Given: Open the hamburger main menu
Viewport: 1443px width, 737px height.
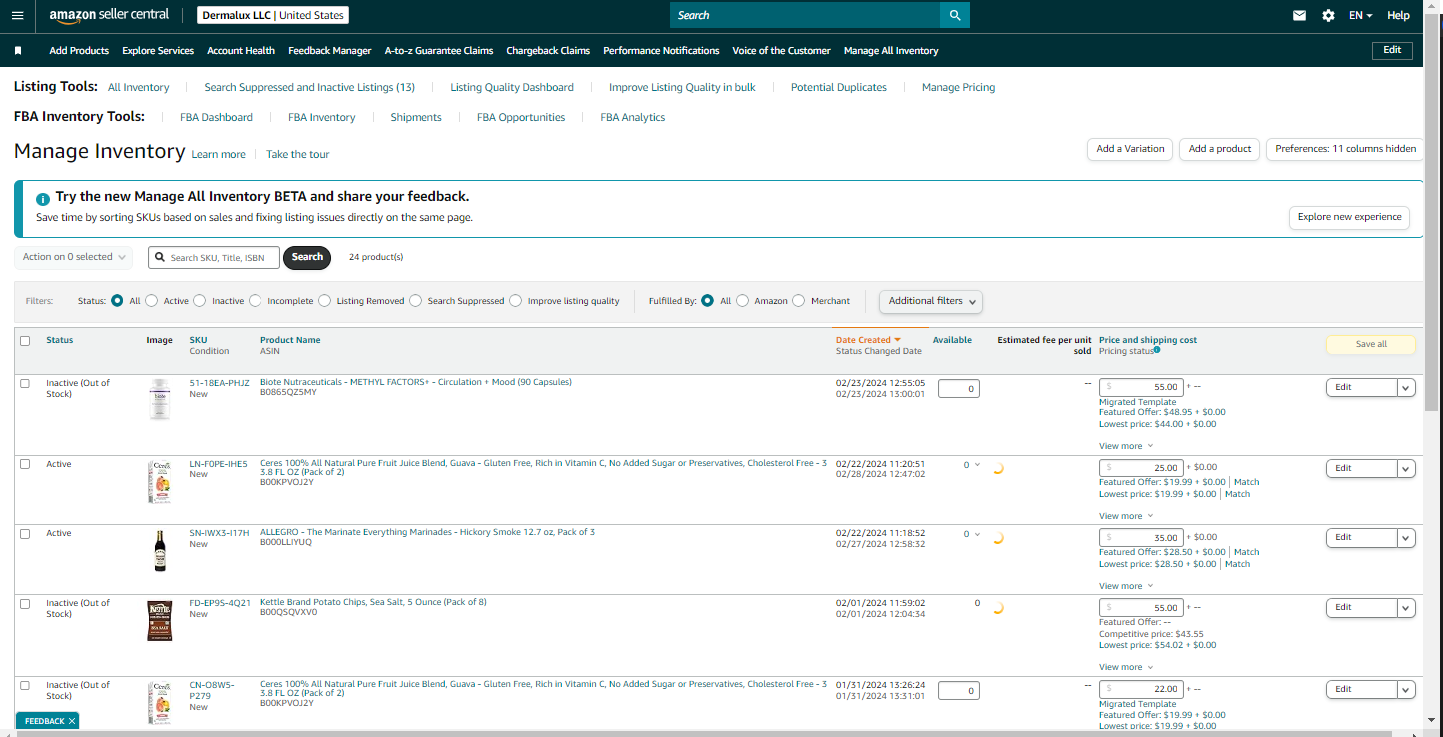Looking at the screenshot, I should click(x=17, y=15).
